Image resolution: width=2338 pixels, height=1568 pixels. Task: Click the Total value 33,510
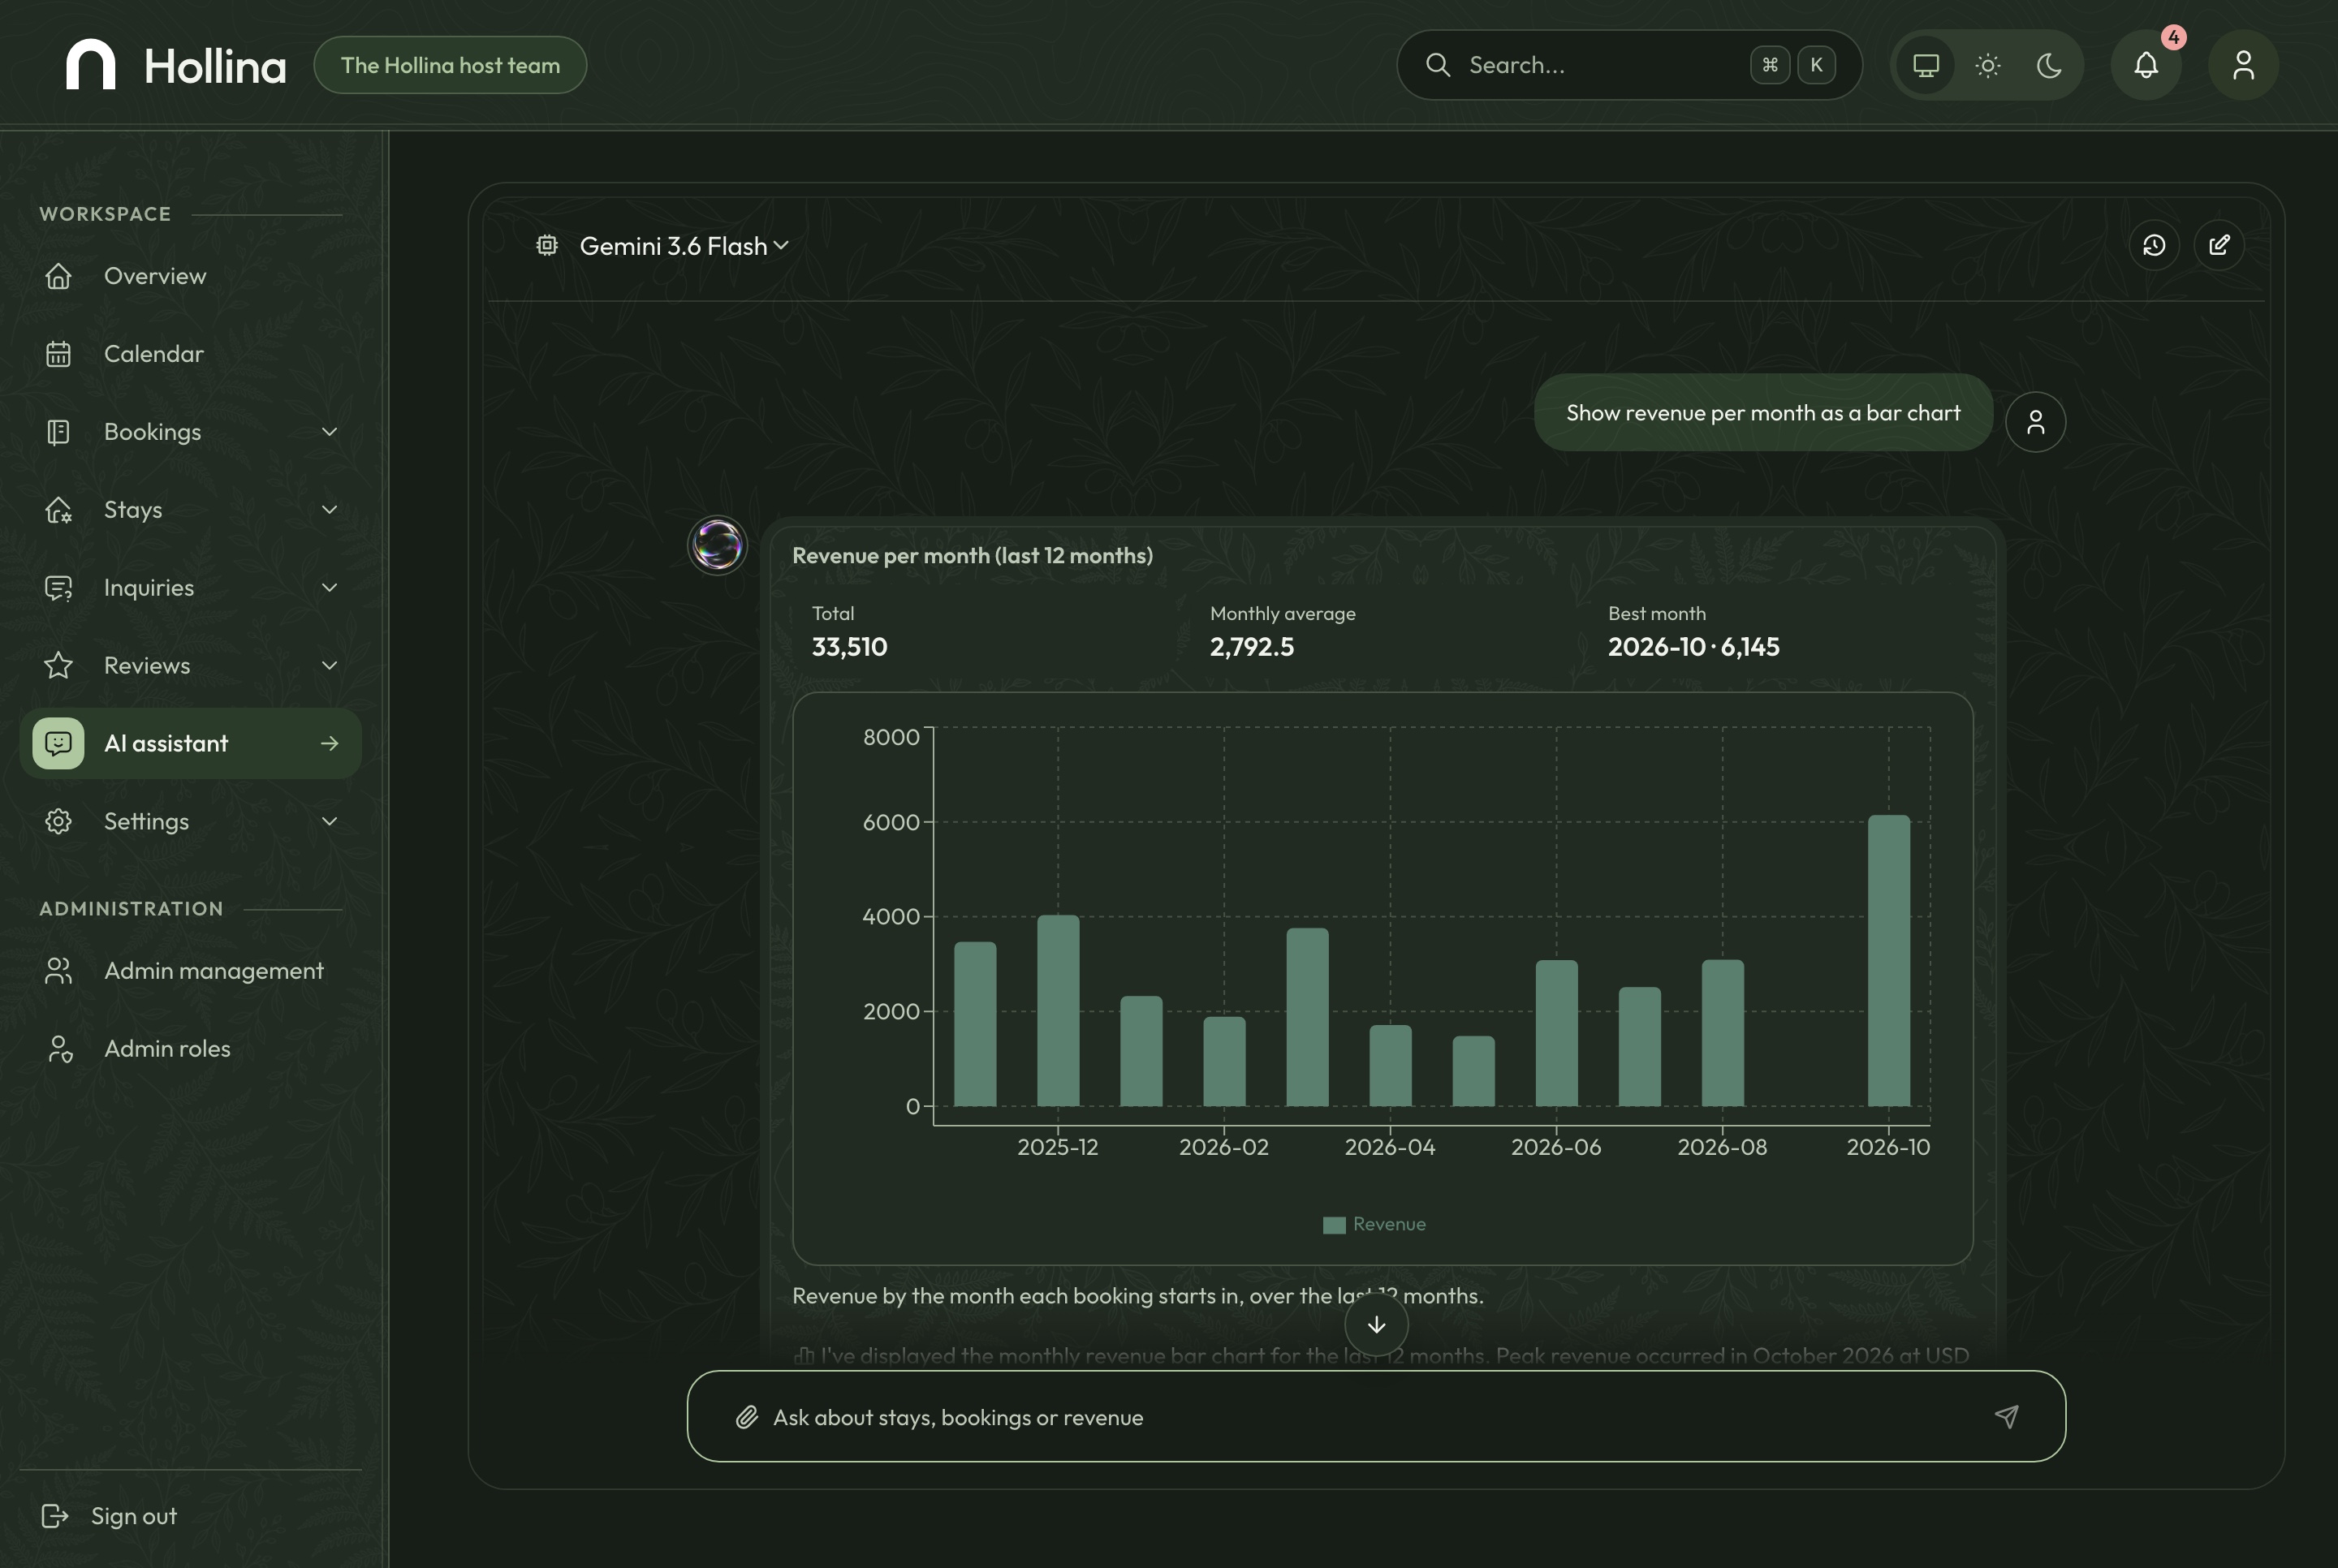849,647
